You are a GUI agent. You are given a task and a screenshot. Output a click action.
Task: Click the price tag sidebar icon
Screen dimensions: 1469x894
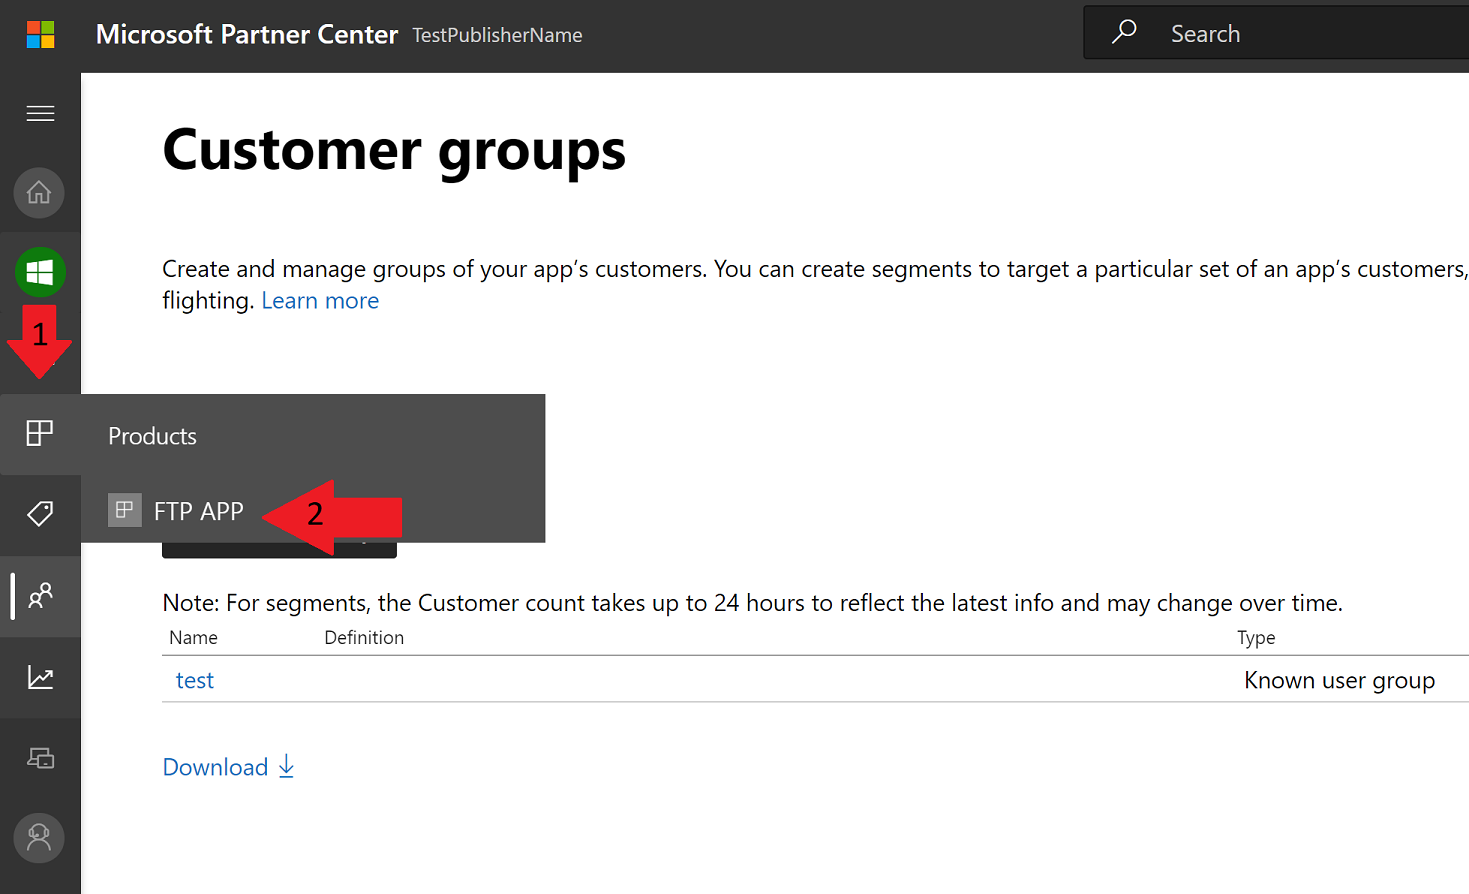click(x=40, y=514)
